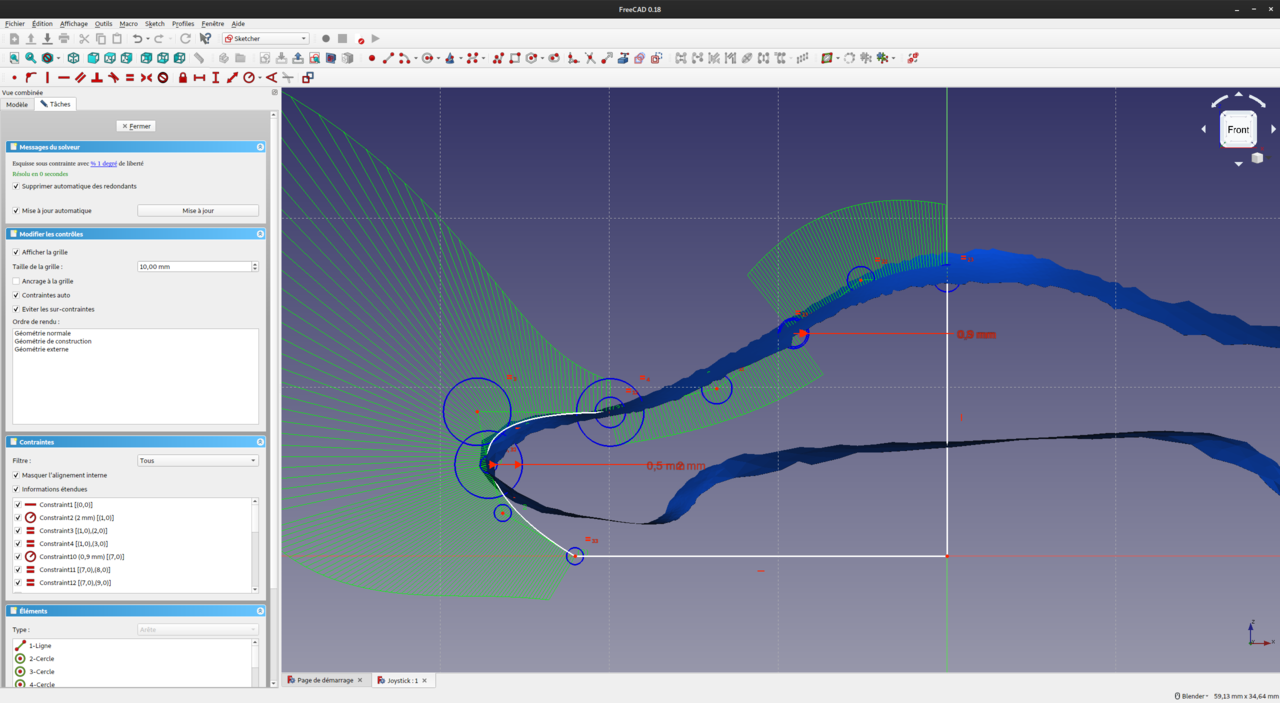The width and height of the screenshot is (1280, 703).
Task: Apply vertical distance constraint
Action: click(216, 77)
